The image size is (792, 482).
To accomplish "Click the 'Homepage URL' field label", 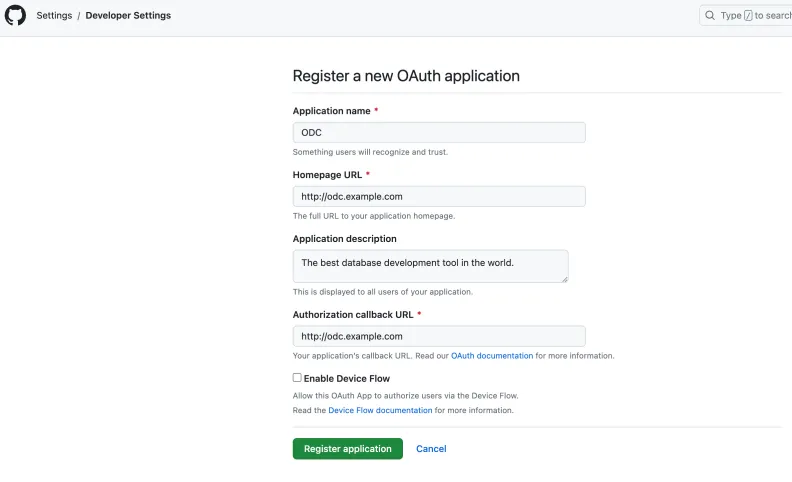I will coord(326,175).
